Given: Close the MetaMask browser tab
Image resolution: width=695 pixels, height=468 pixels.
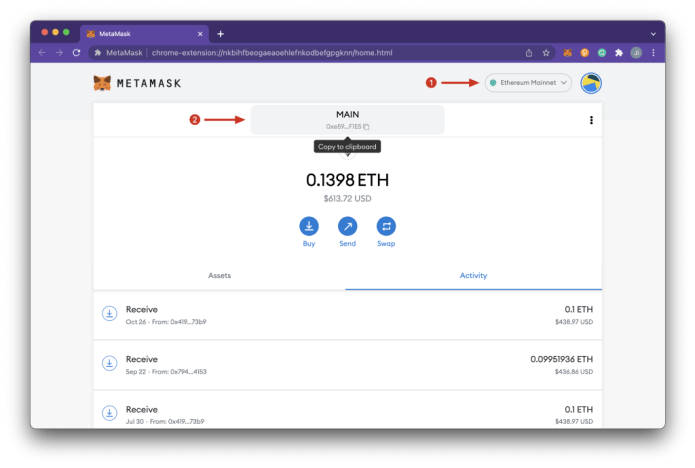Looking at the screenshot, I should 200,34.
